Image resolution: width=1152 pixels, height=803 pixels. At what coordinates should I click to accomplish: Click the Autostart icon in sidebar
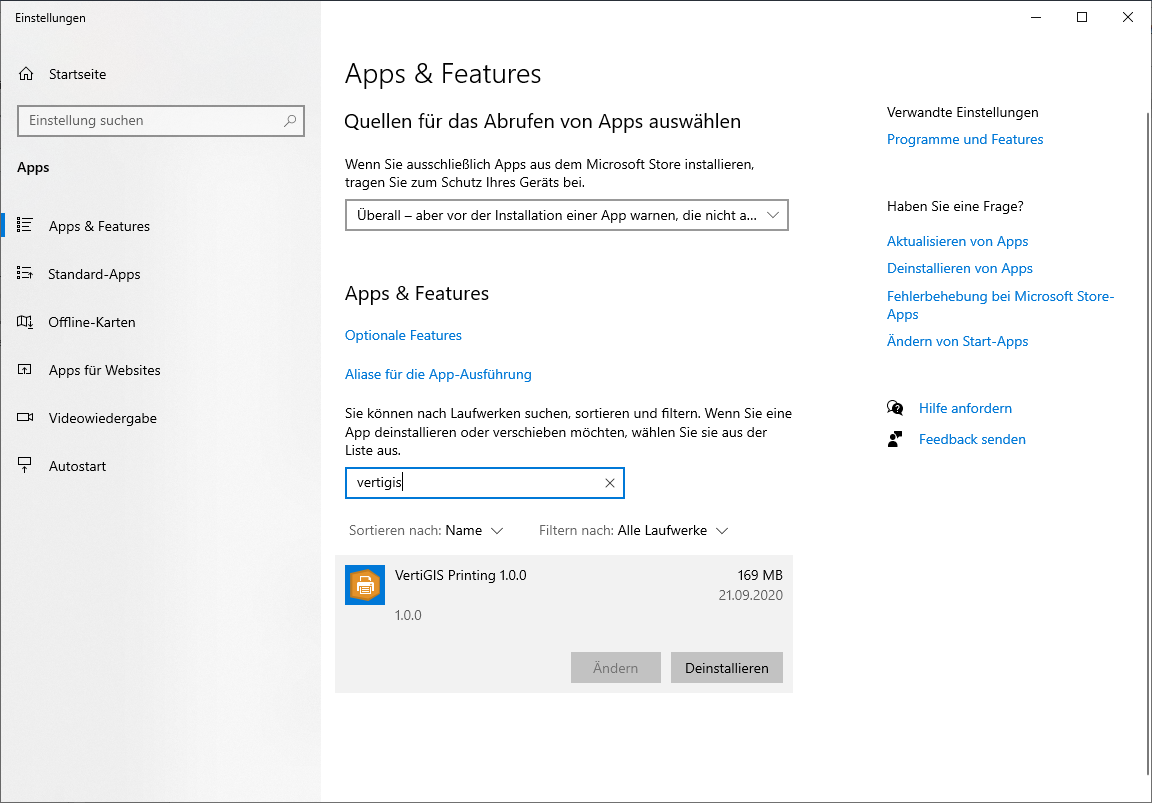26,466
